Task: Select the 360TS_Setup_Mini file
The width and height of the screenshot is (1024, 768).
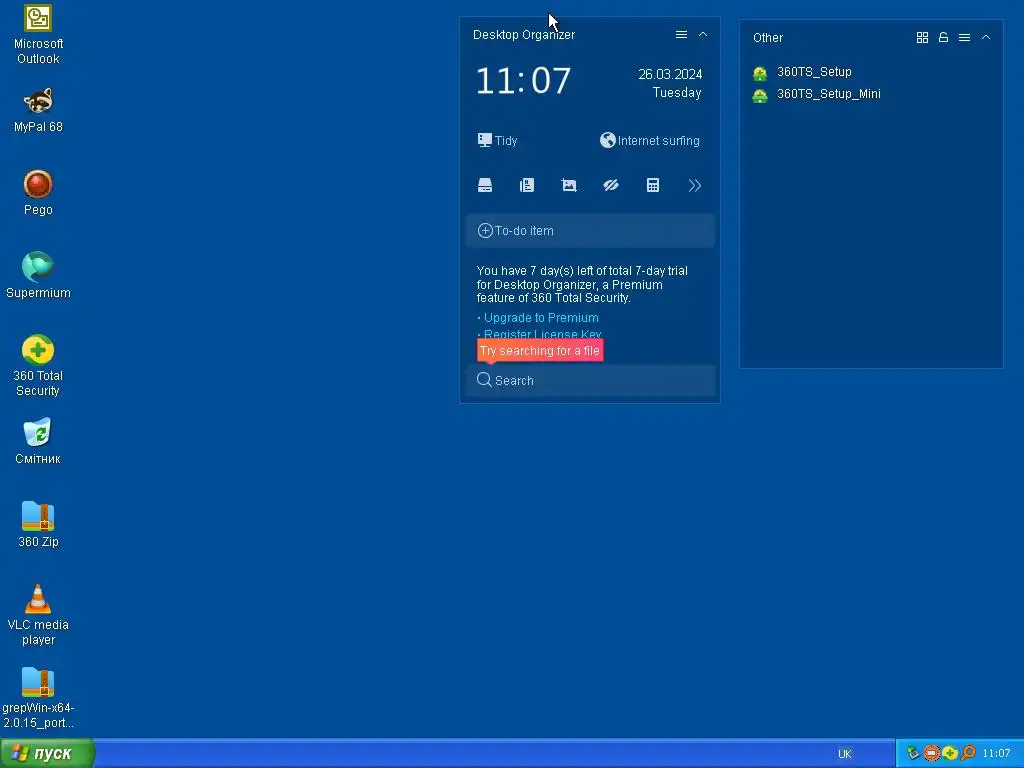Action: tap(828, 94)
